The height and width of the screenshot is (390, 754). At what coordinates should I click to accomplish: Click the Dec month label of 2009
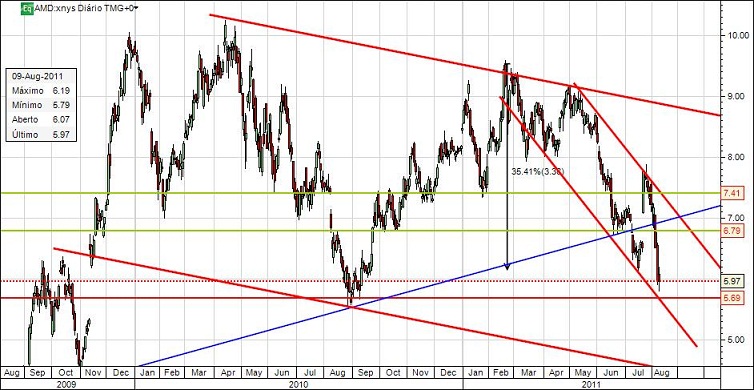(121, 373)
